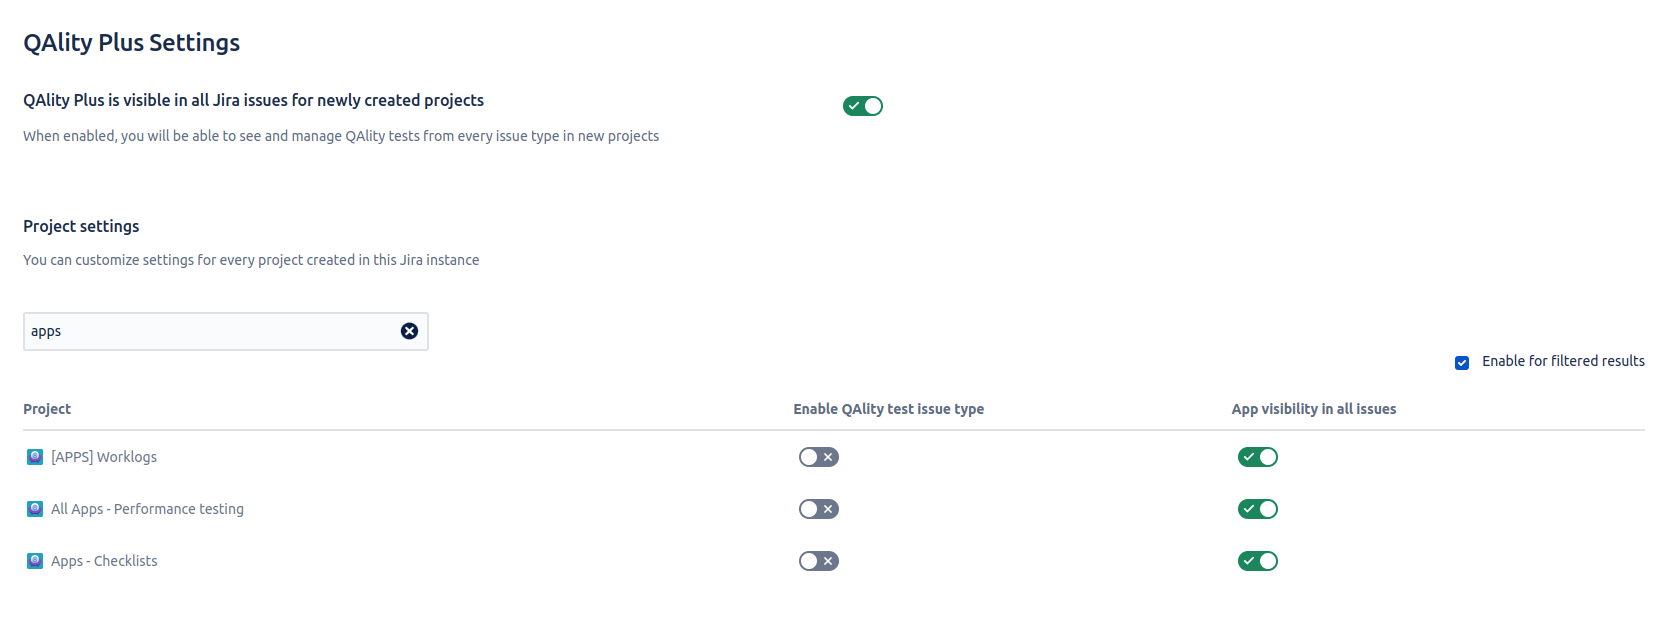Click the [APPS] Worklogs project avatar icon

35,457
